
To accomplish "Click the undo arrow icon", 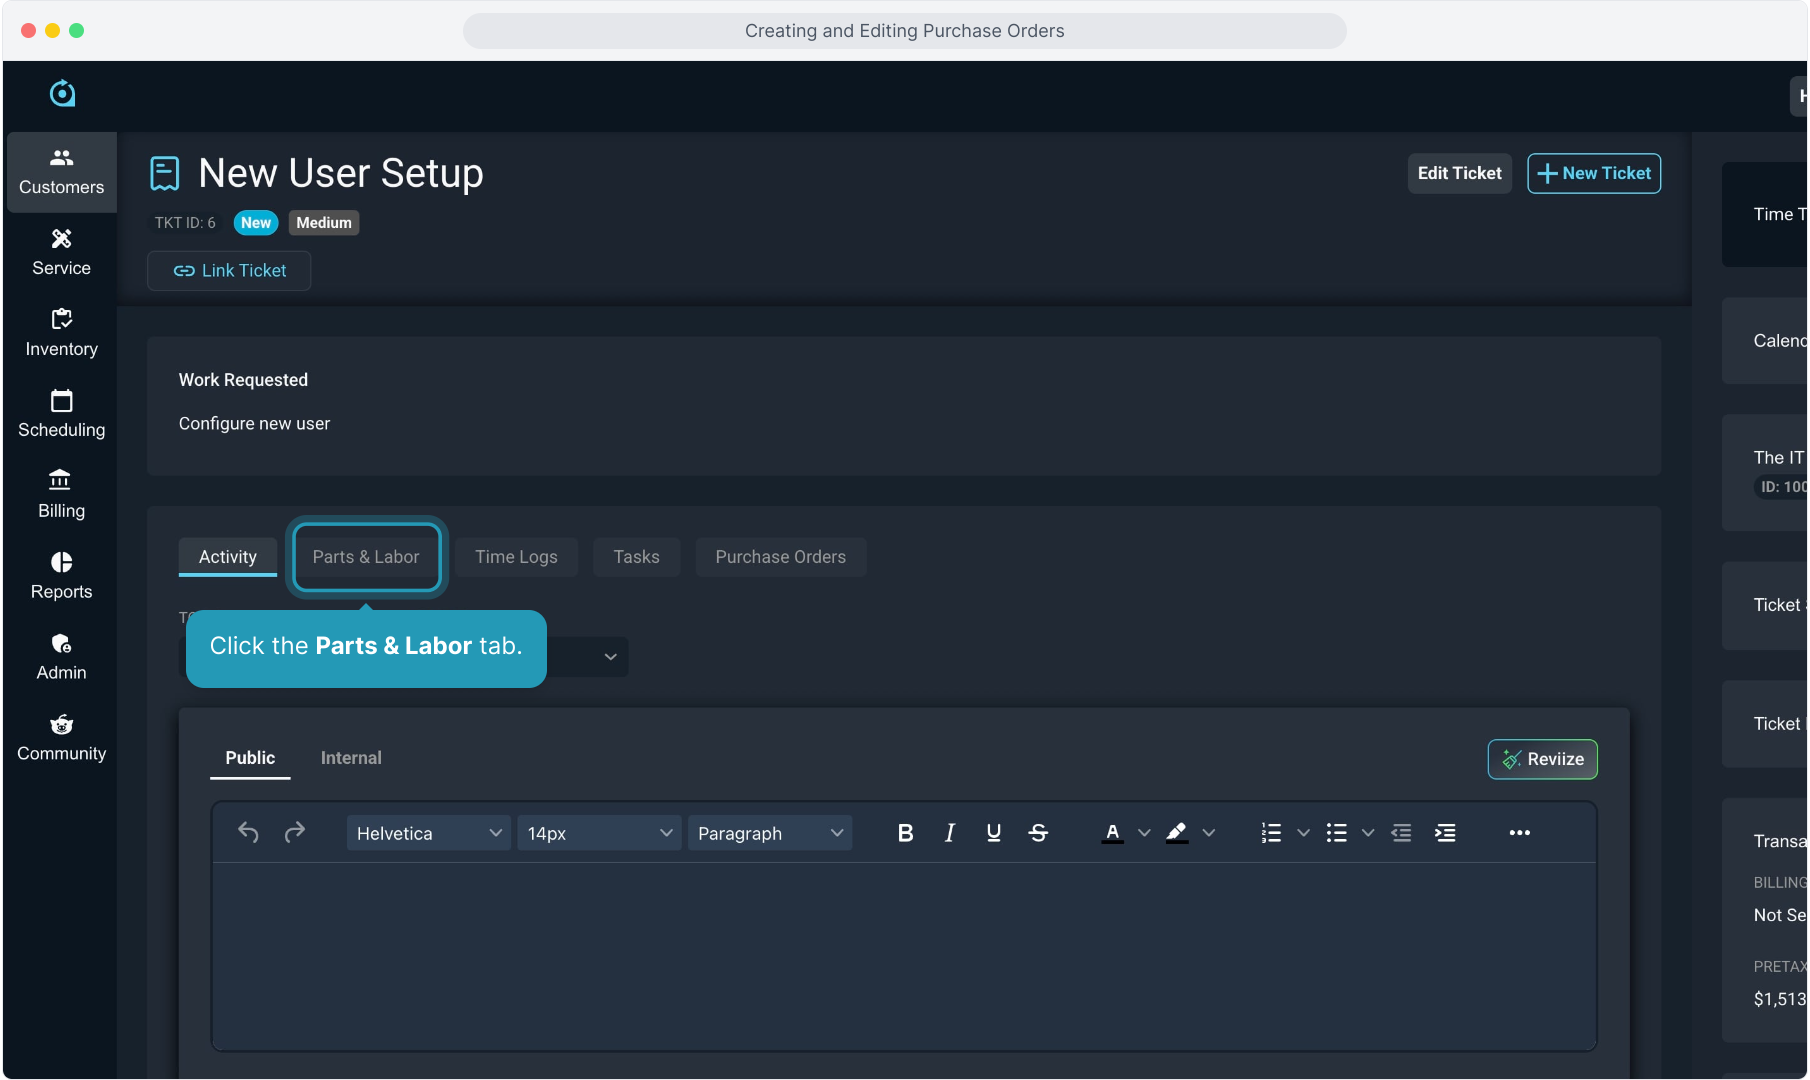I will point(248,833).
